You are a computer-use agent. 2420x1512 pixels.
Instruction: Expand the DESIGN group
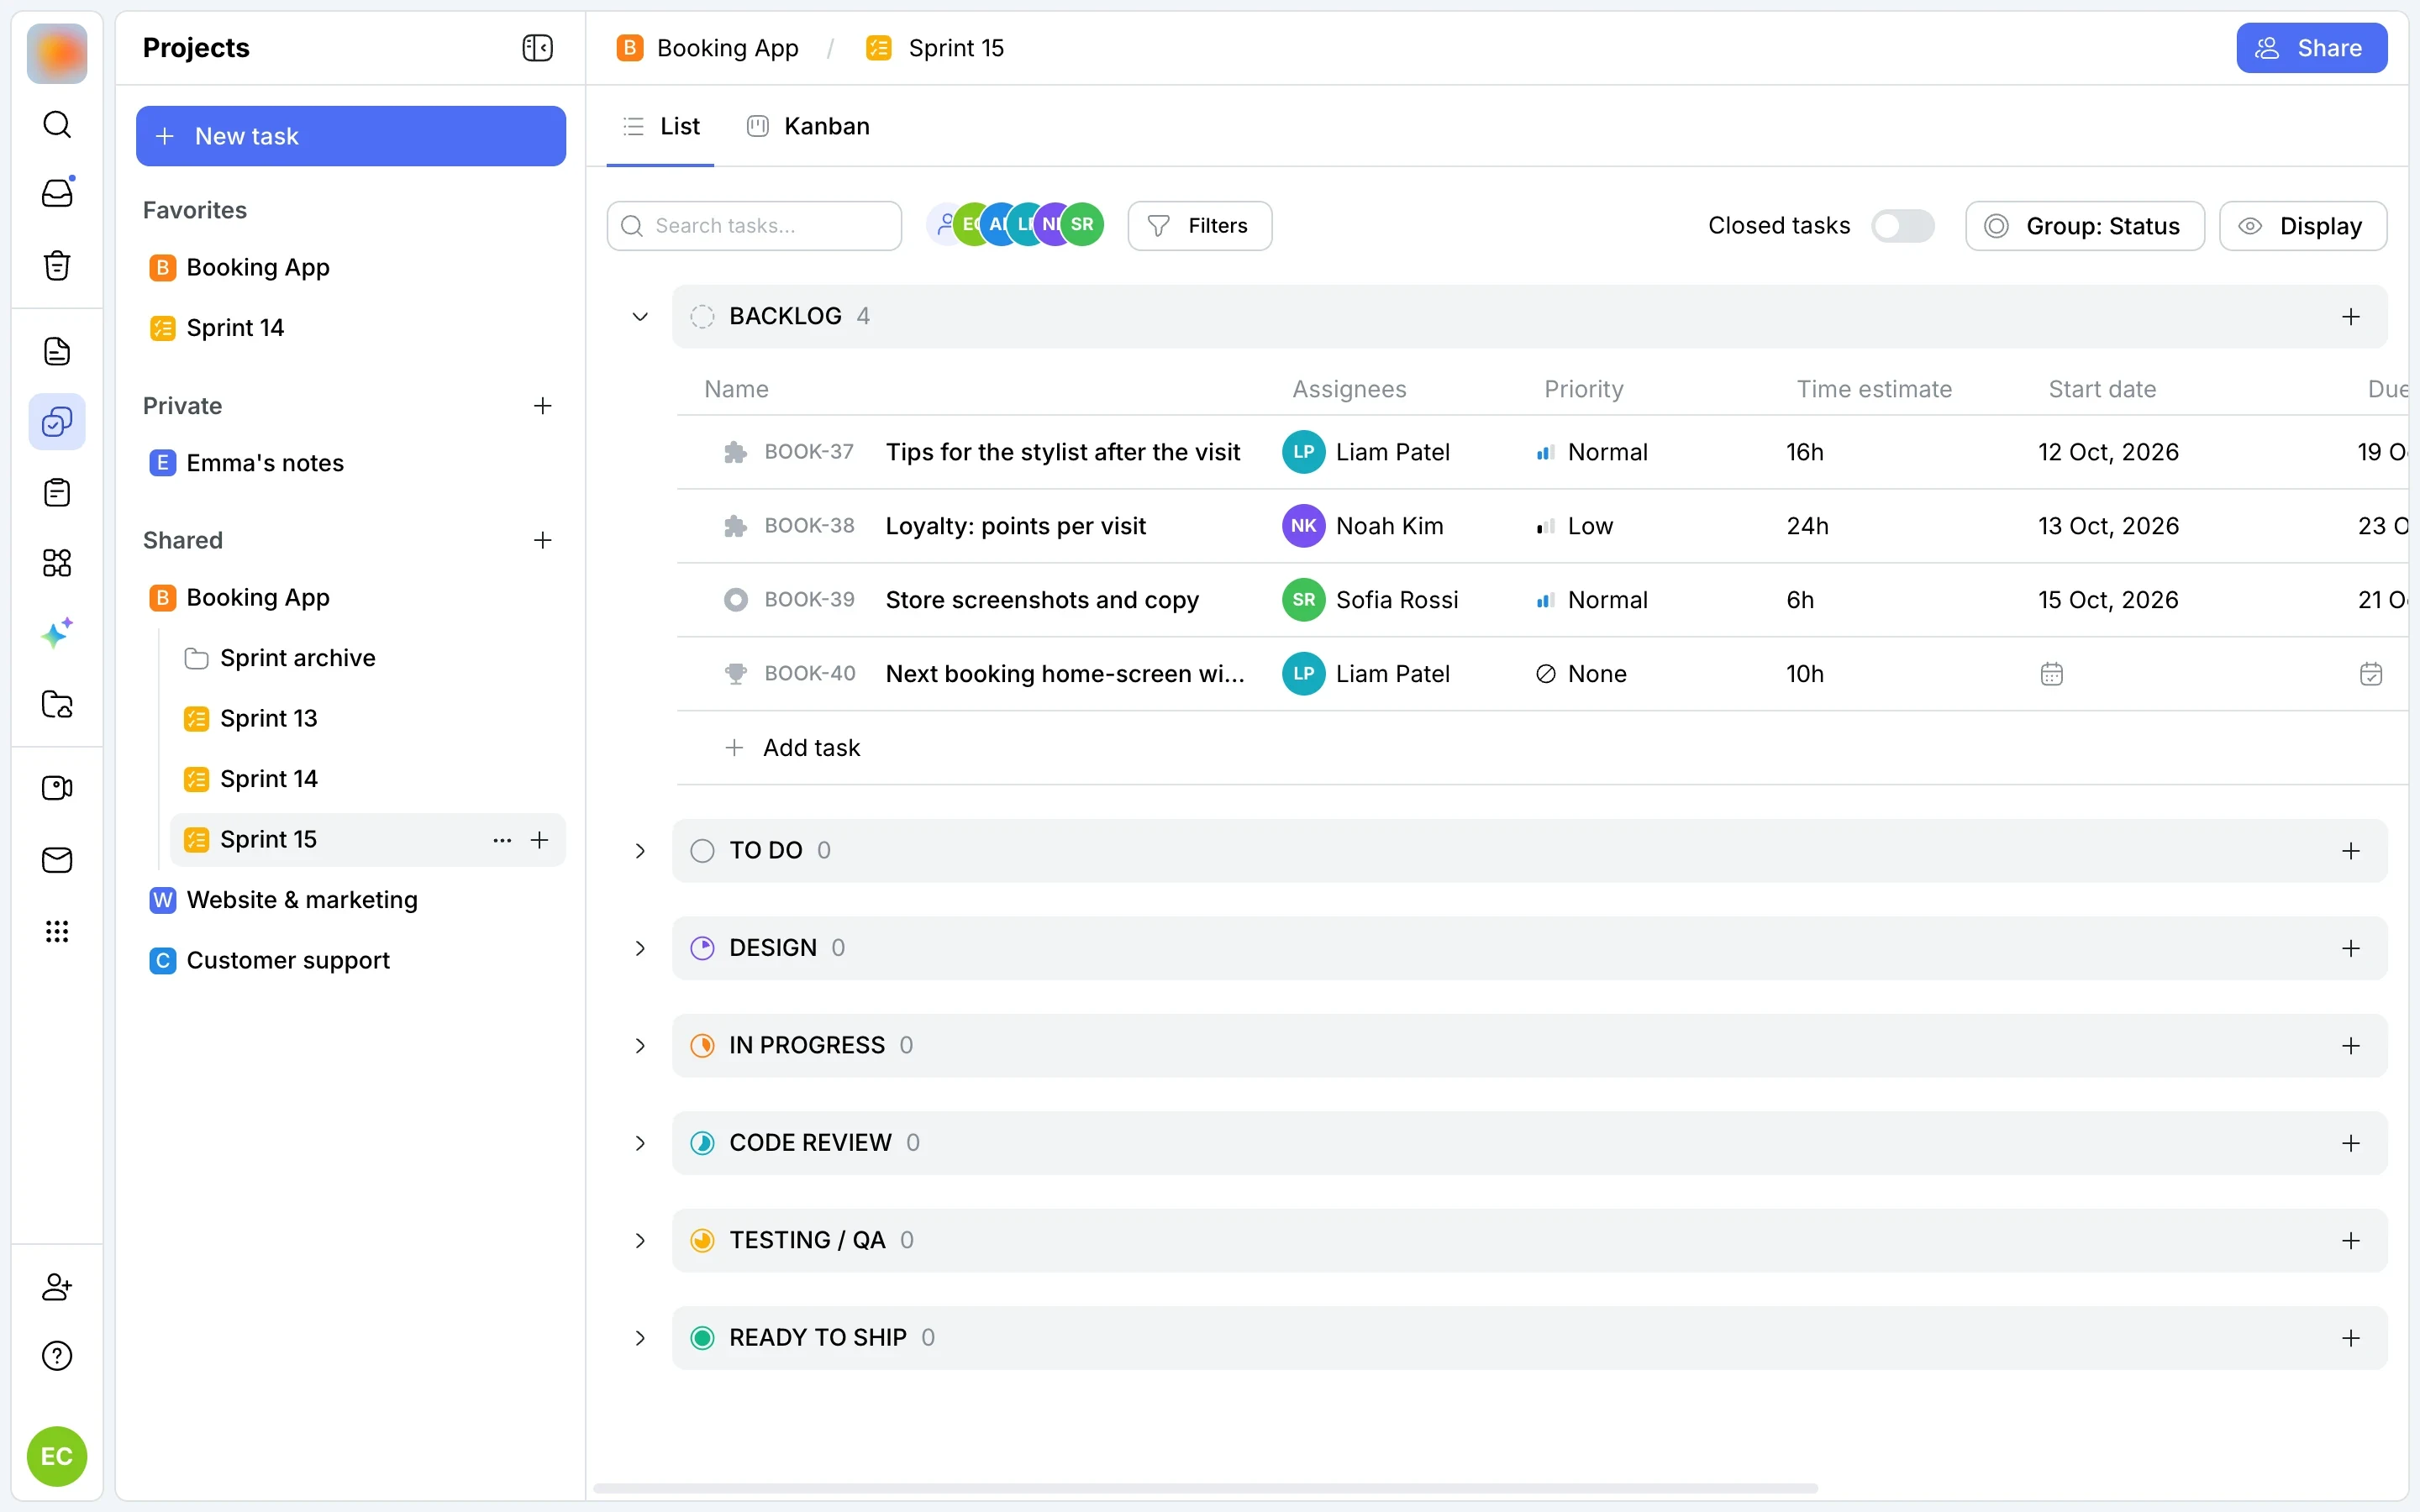click(x=640, y=948)
